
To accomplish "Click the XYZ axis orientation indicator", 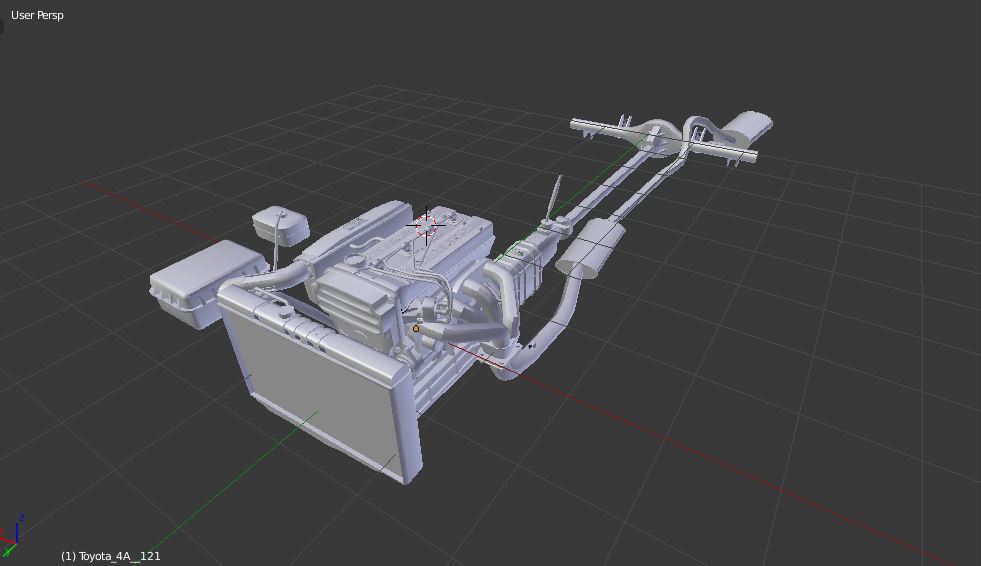I will point(12,536).
